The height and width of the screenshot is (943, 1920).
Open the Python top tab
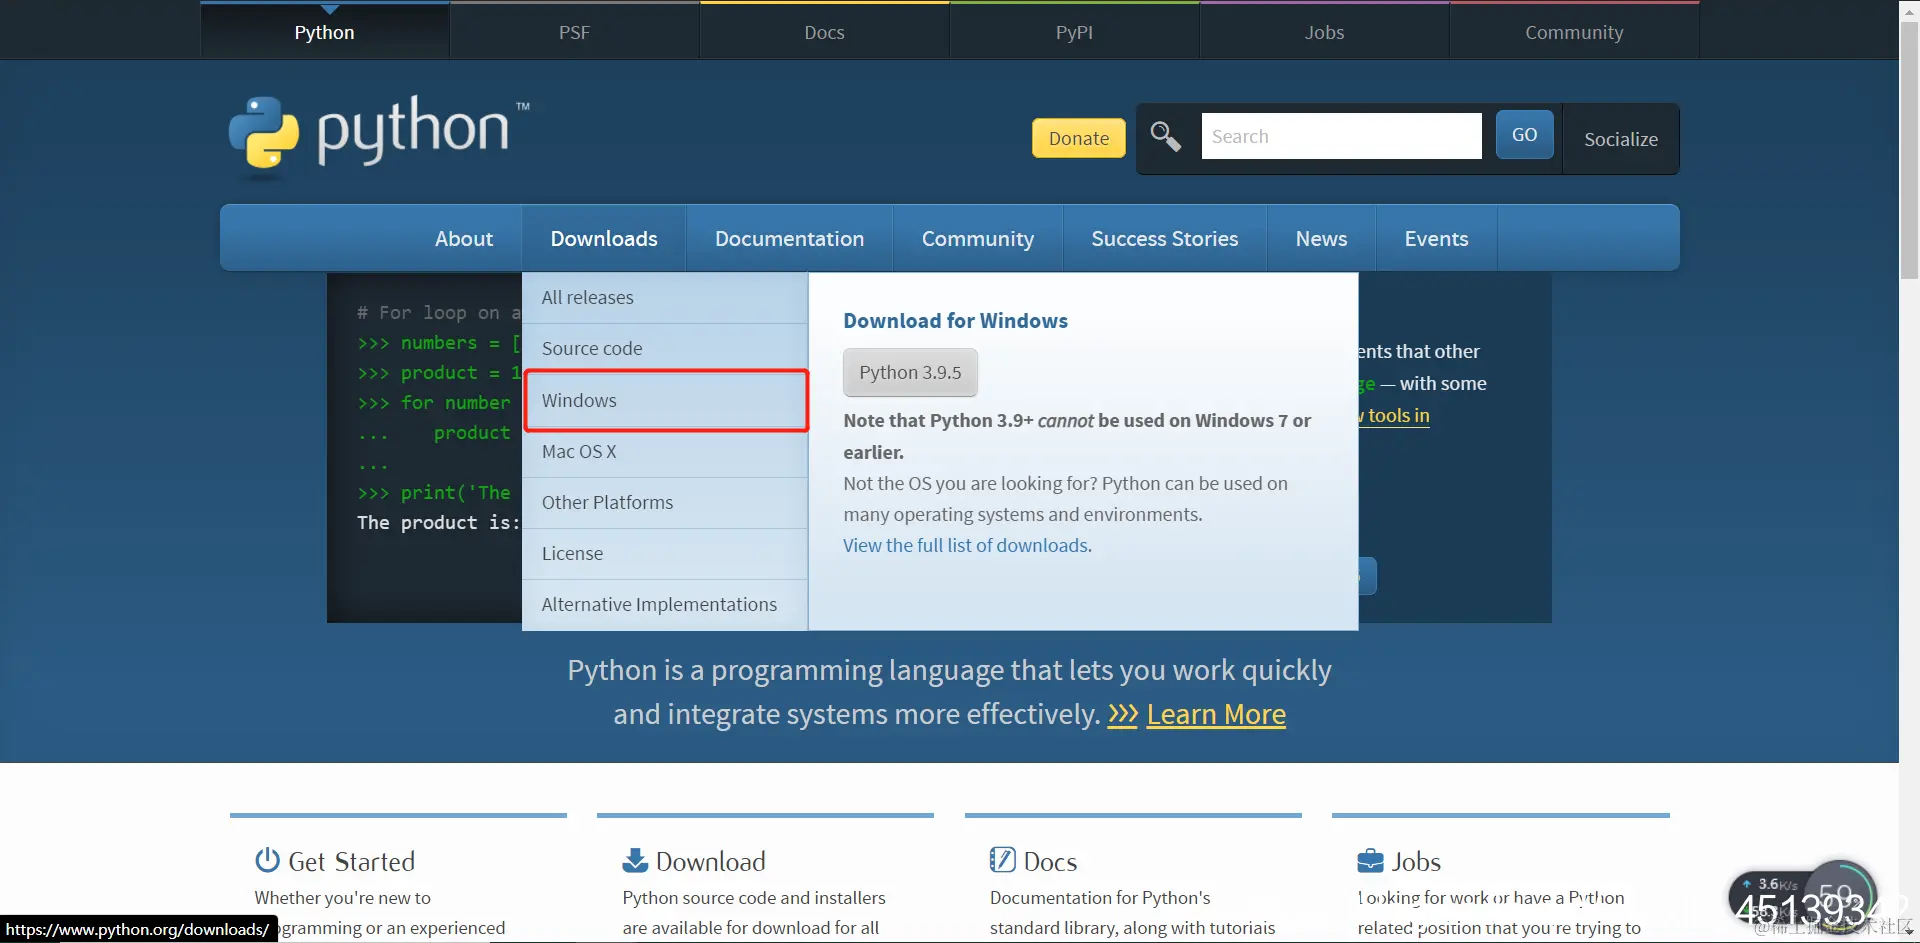point(324,32)
